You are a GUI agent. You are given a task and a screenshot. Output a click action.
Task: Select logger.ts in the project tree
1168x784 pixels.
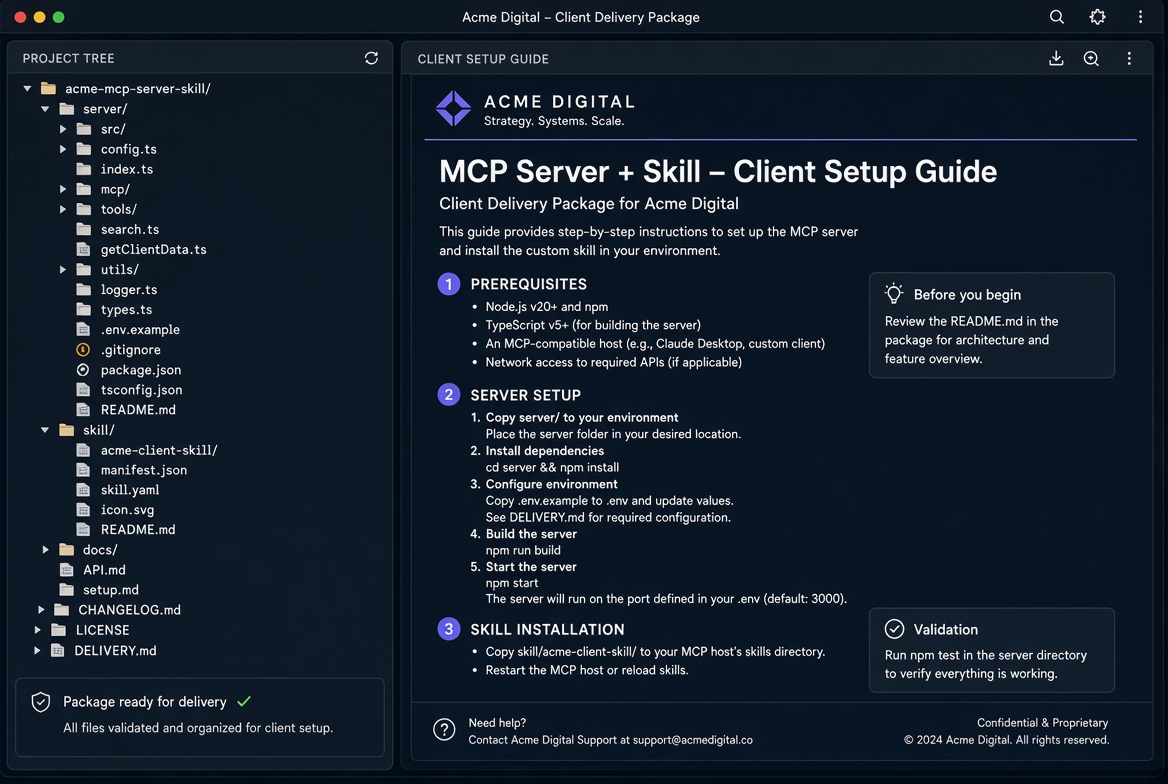point(129,290)
